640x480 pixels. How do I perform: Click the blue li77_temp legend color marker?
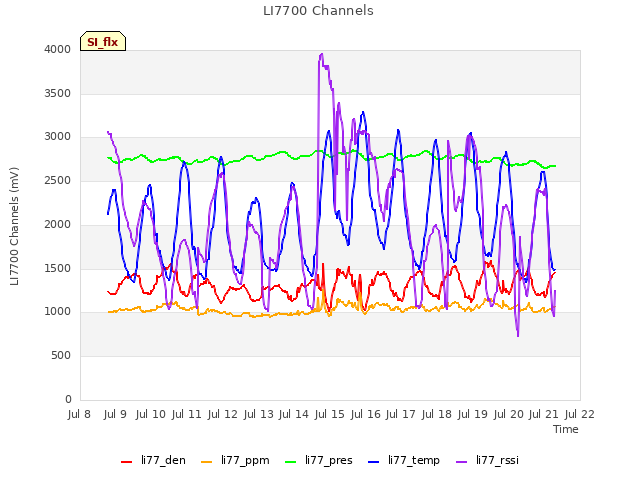coord(374,462)
